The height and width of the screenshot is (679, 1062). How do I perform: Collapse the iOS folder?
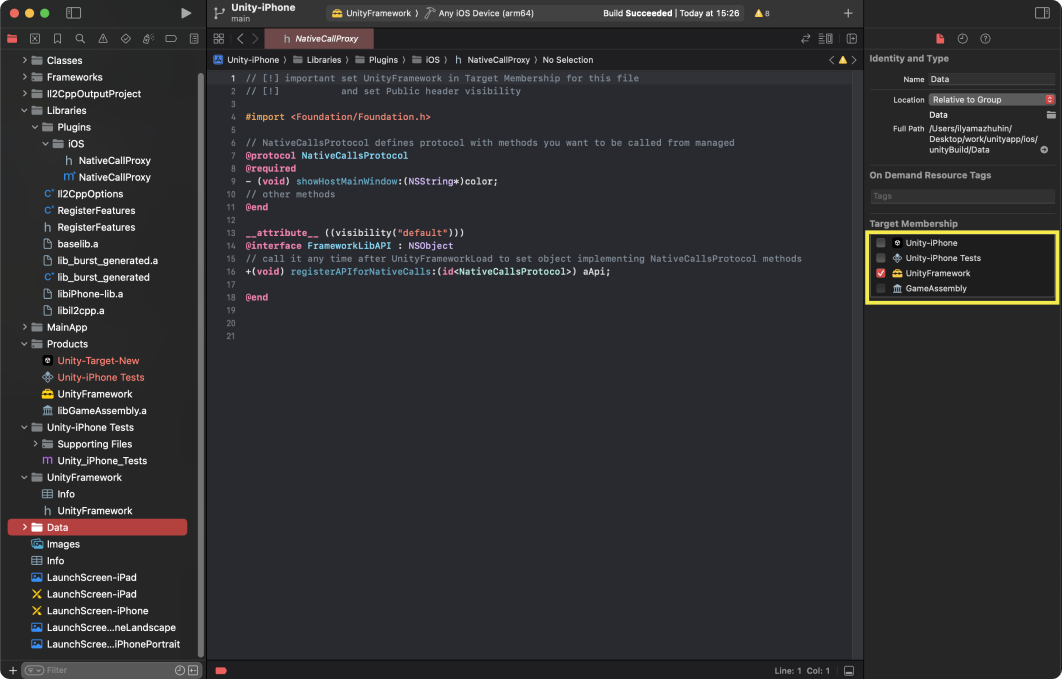coord(46,144)
